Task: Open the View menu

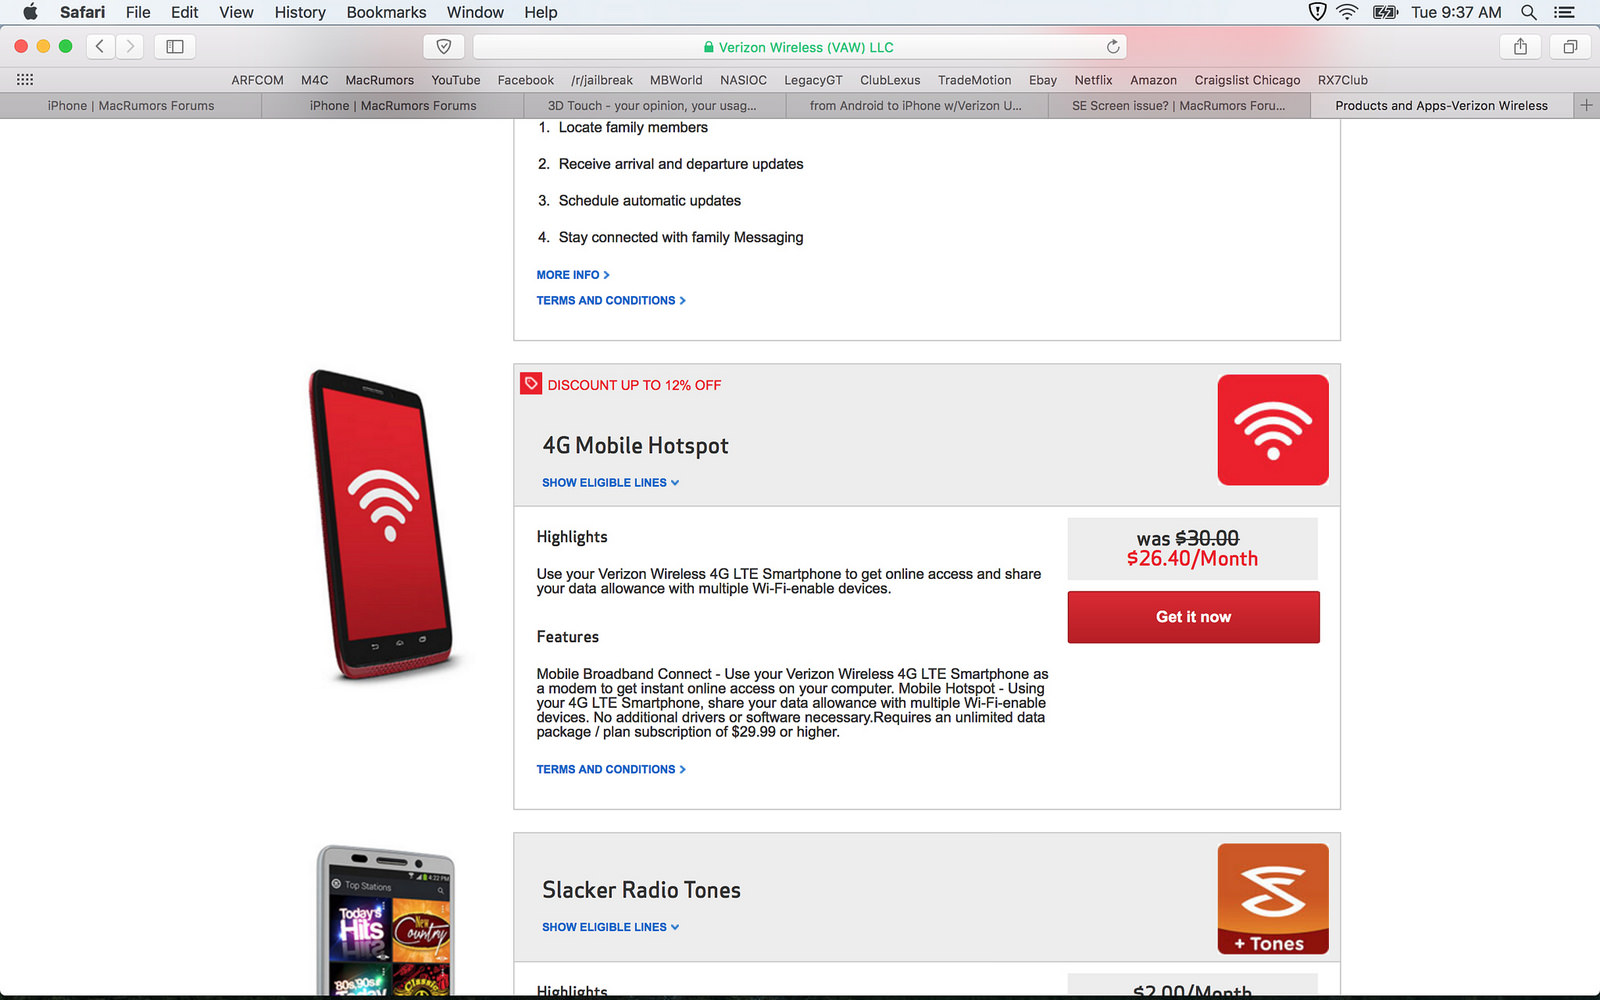Action: [x=237, y=12]
